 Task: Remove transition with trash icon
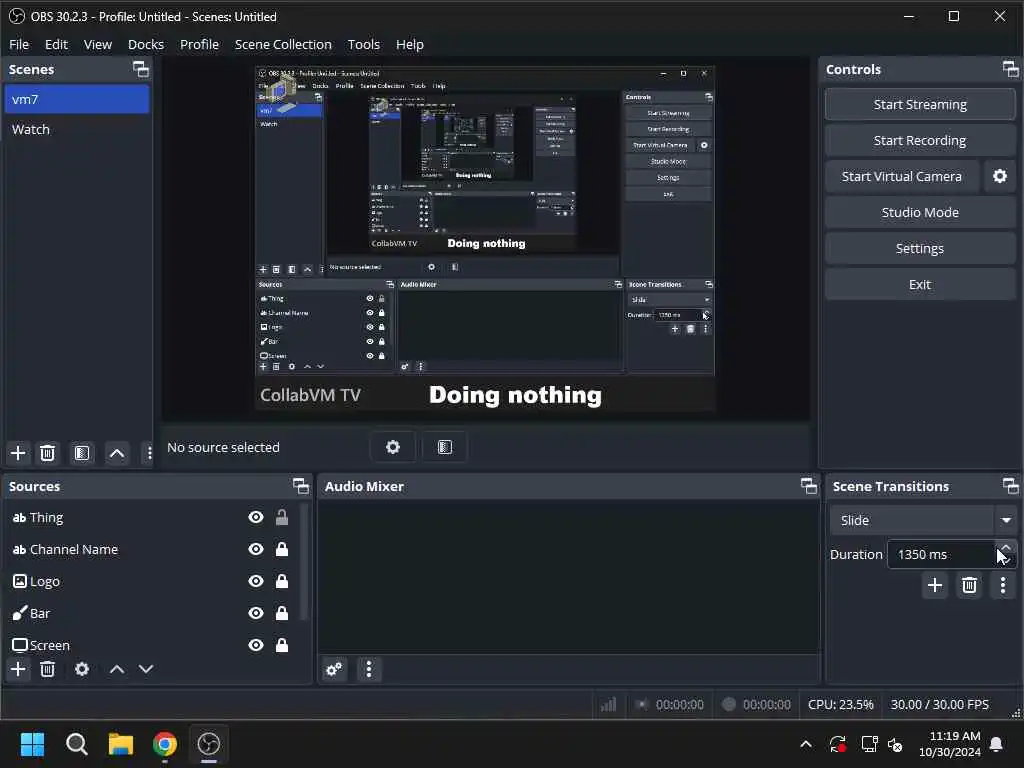click(969, 585)
